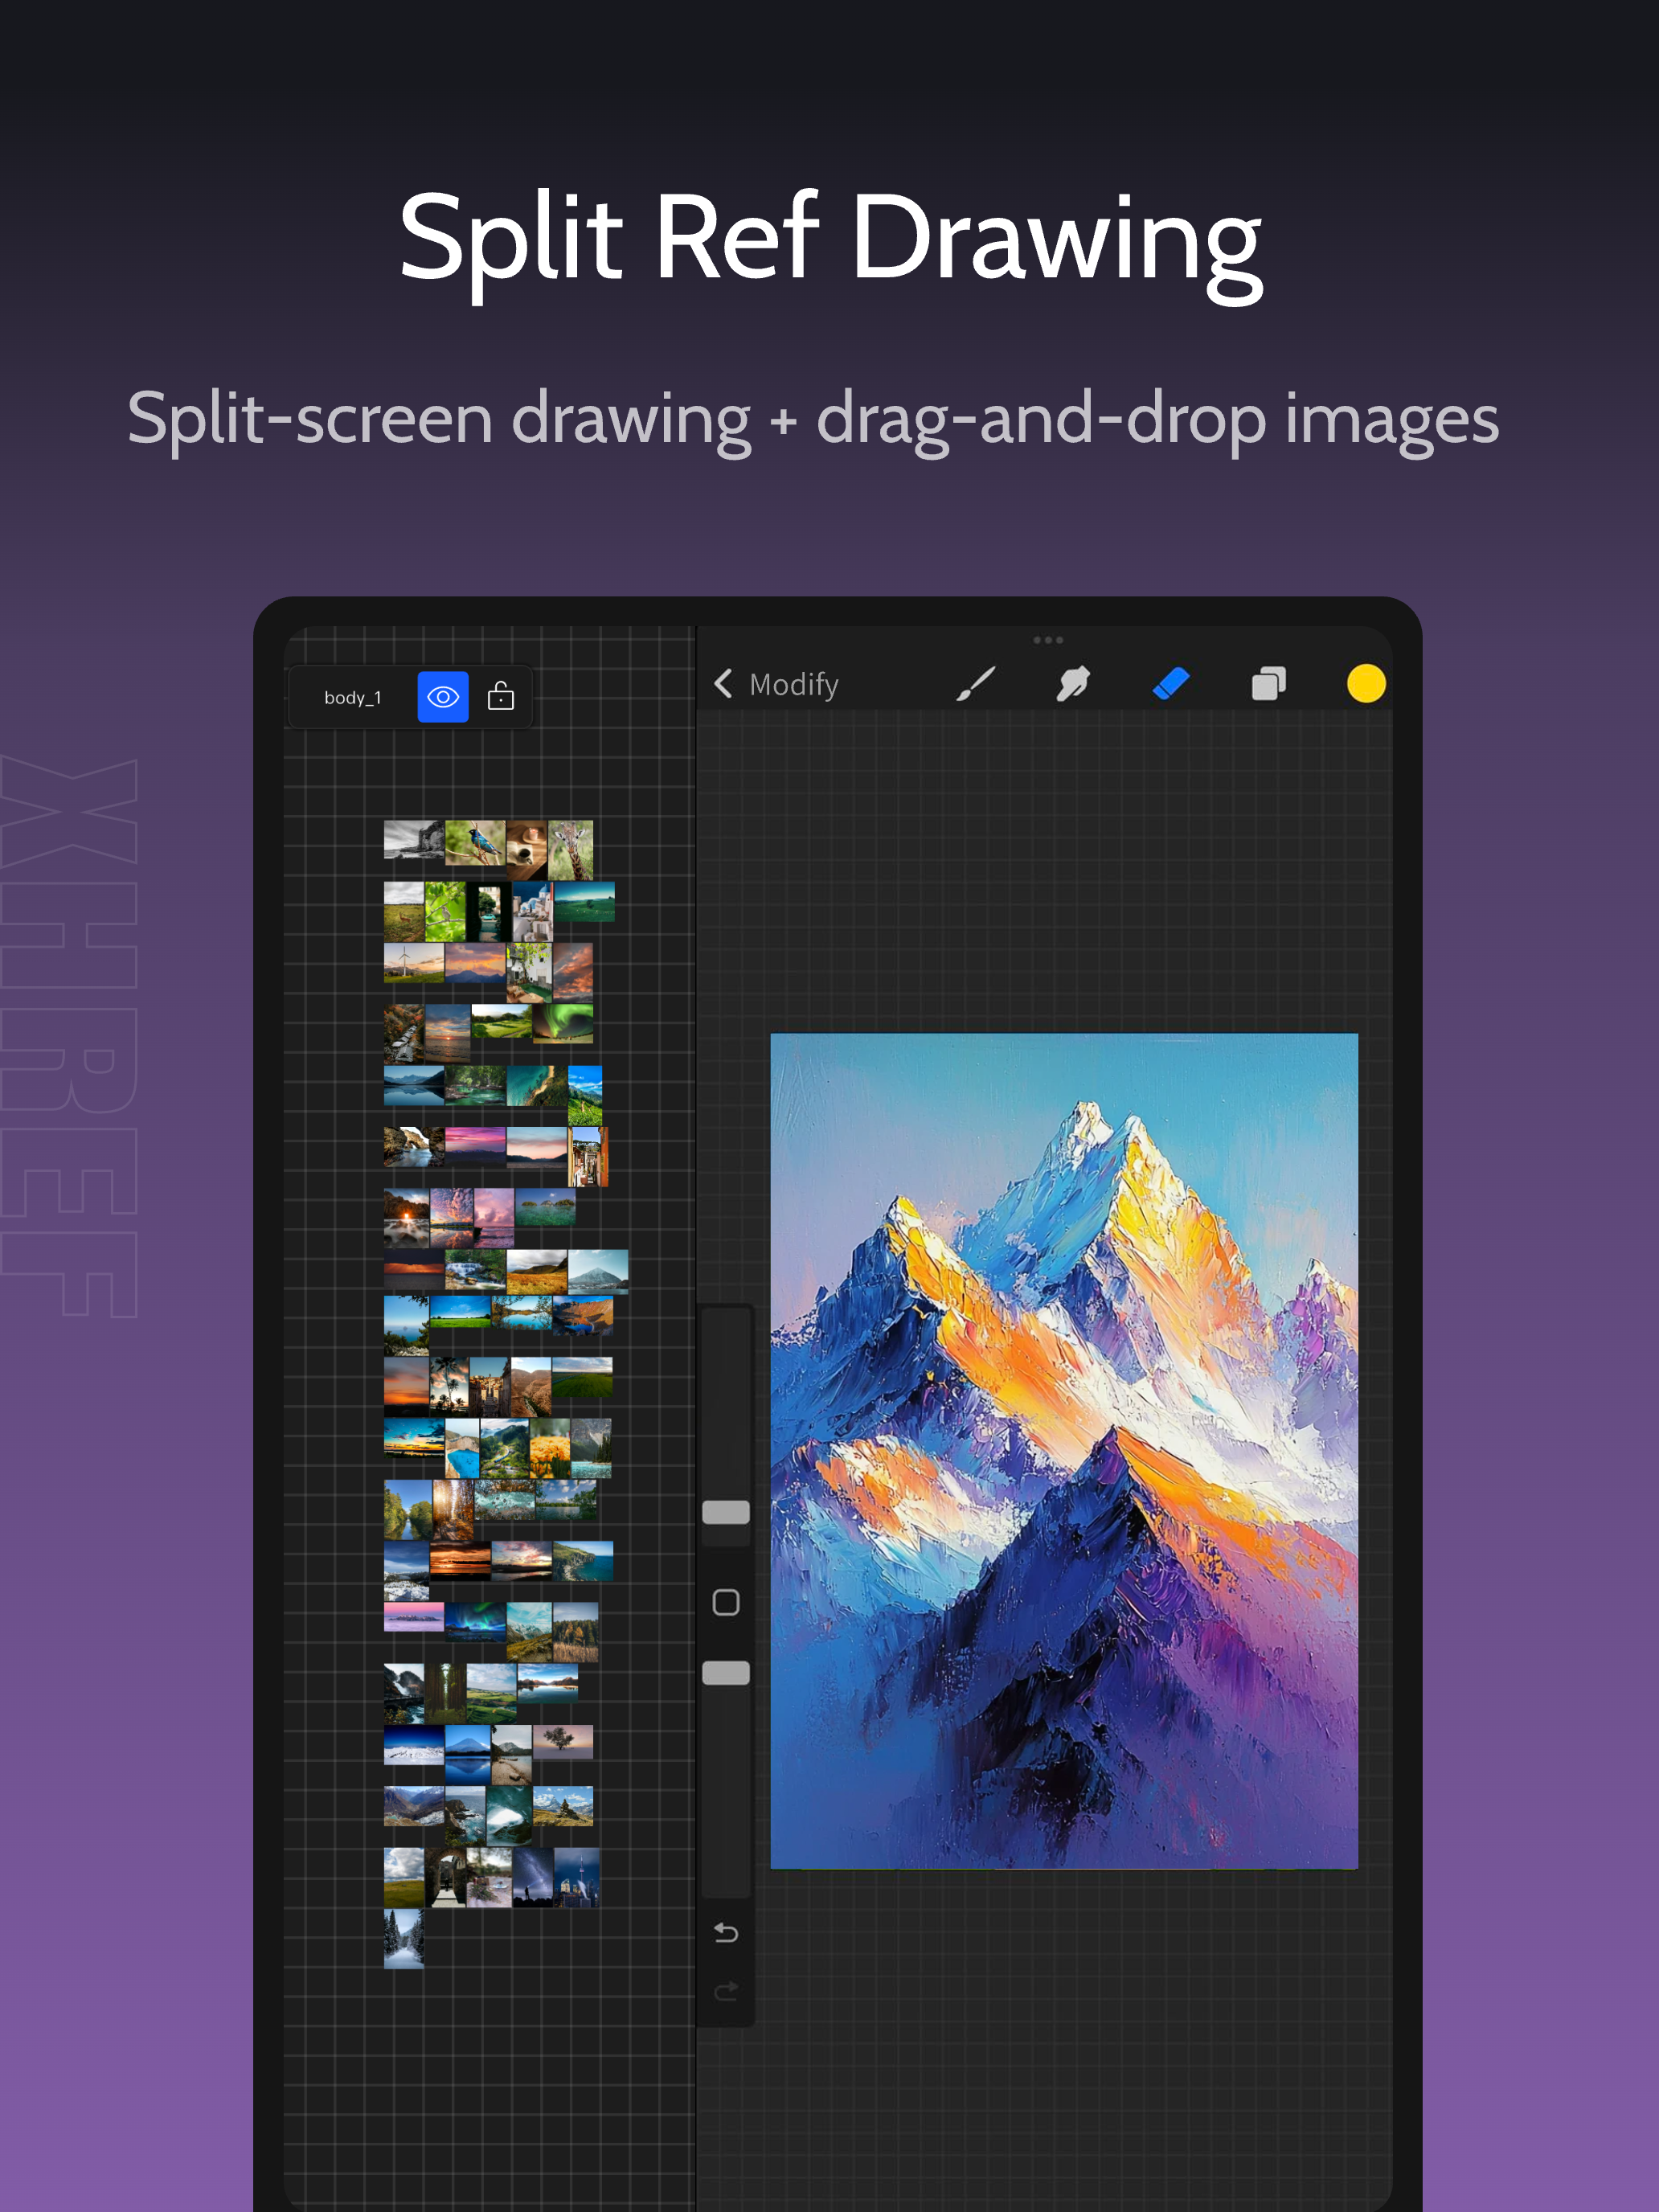Select the snowy forest road thumbnail
Viewport: 1659px width, 2212px height.
pos(404,1939)
